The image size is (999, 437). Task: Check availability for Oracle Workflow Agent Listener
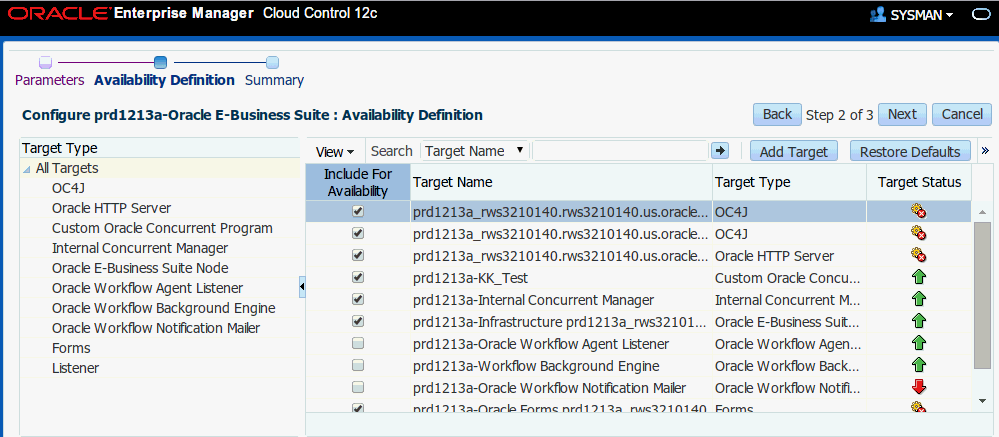click(358, 343)
